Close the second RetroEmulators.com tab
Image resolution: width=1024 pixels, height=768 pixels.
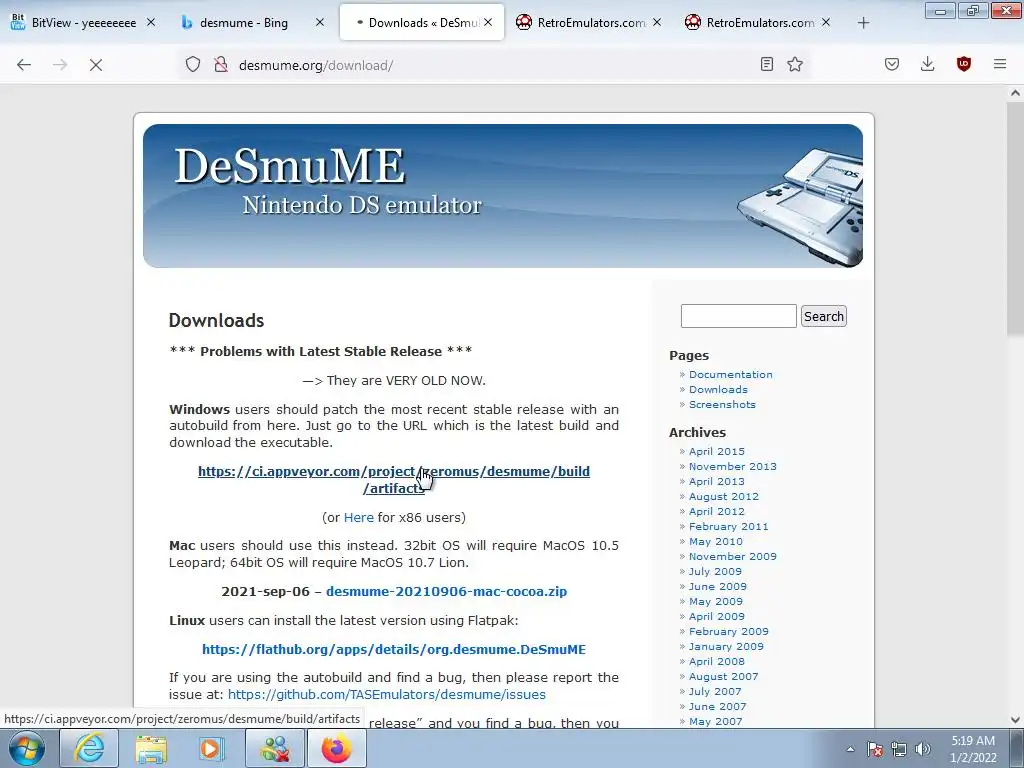point(826,22)
